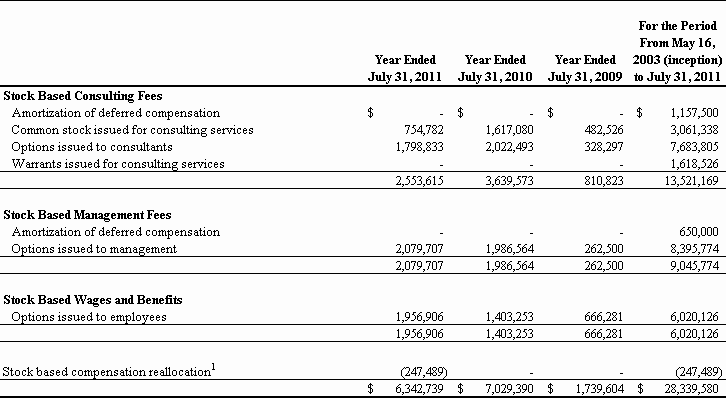The height and width of the screenshot is (398, 726).
Task: Click the 666,281 employee options value
Action: pos(603,317)
